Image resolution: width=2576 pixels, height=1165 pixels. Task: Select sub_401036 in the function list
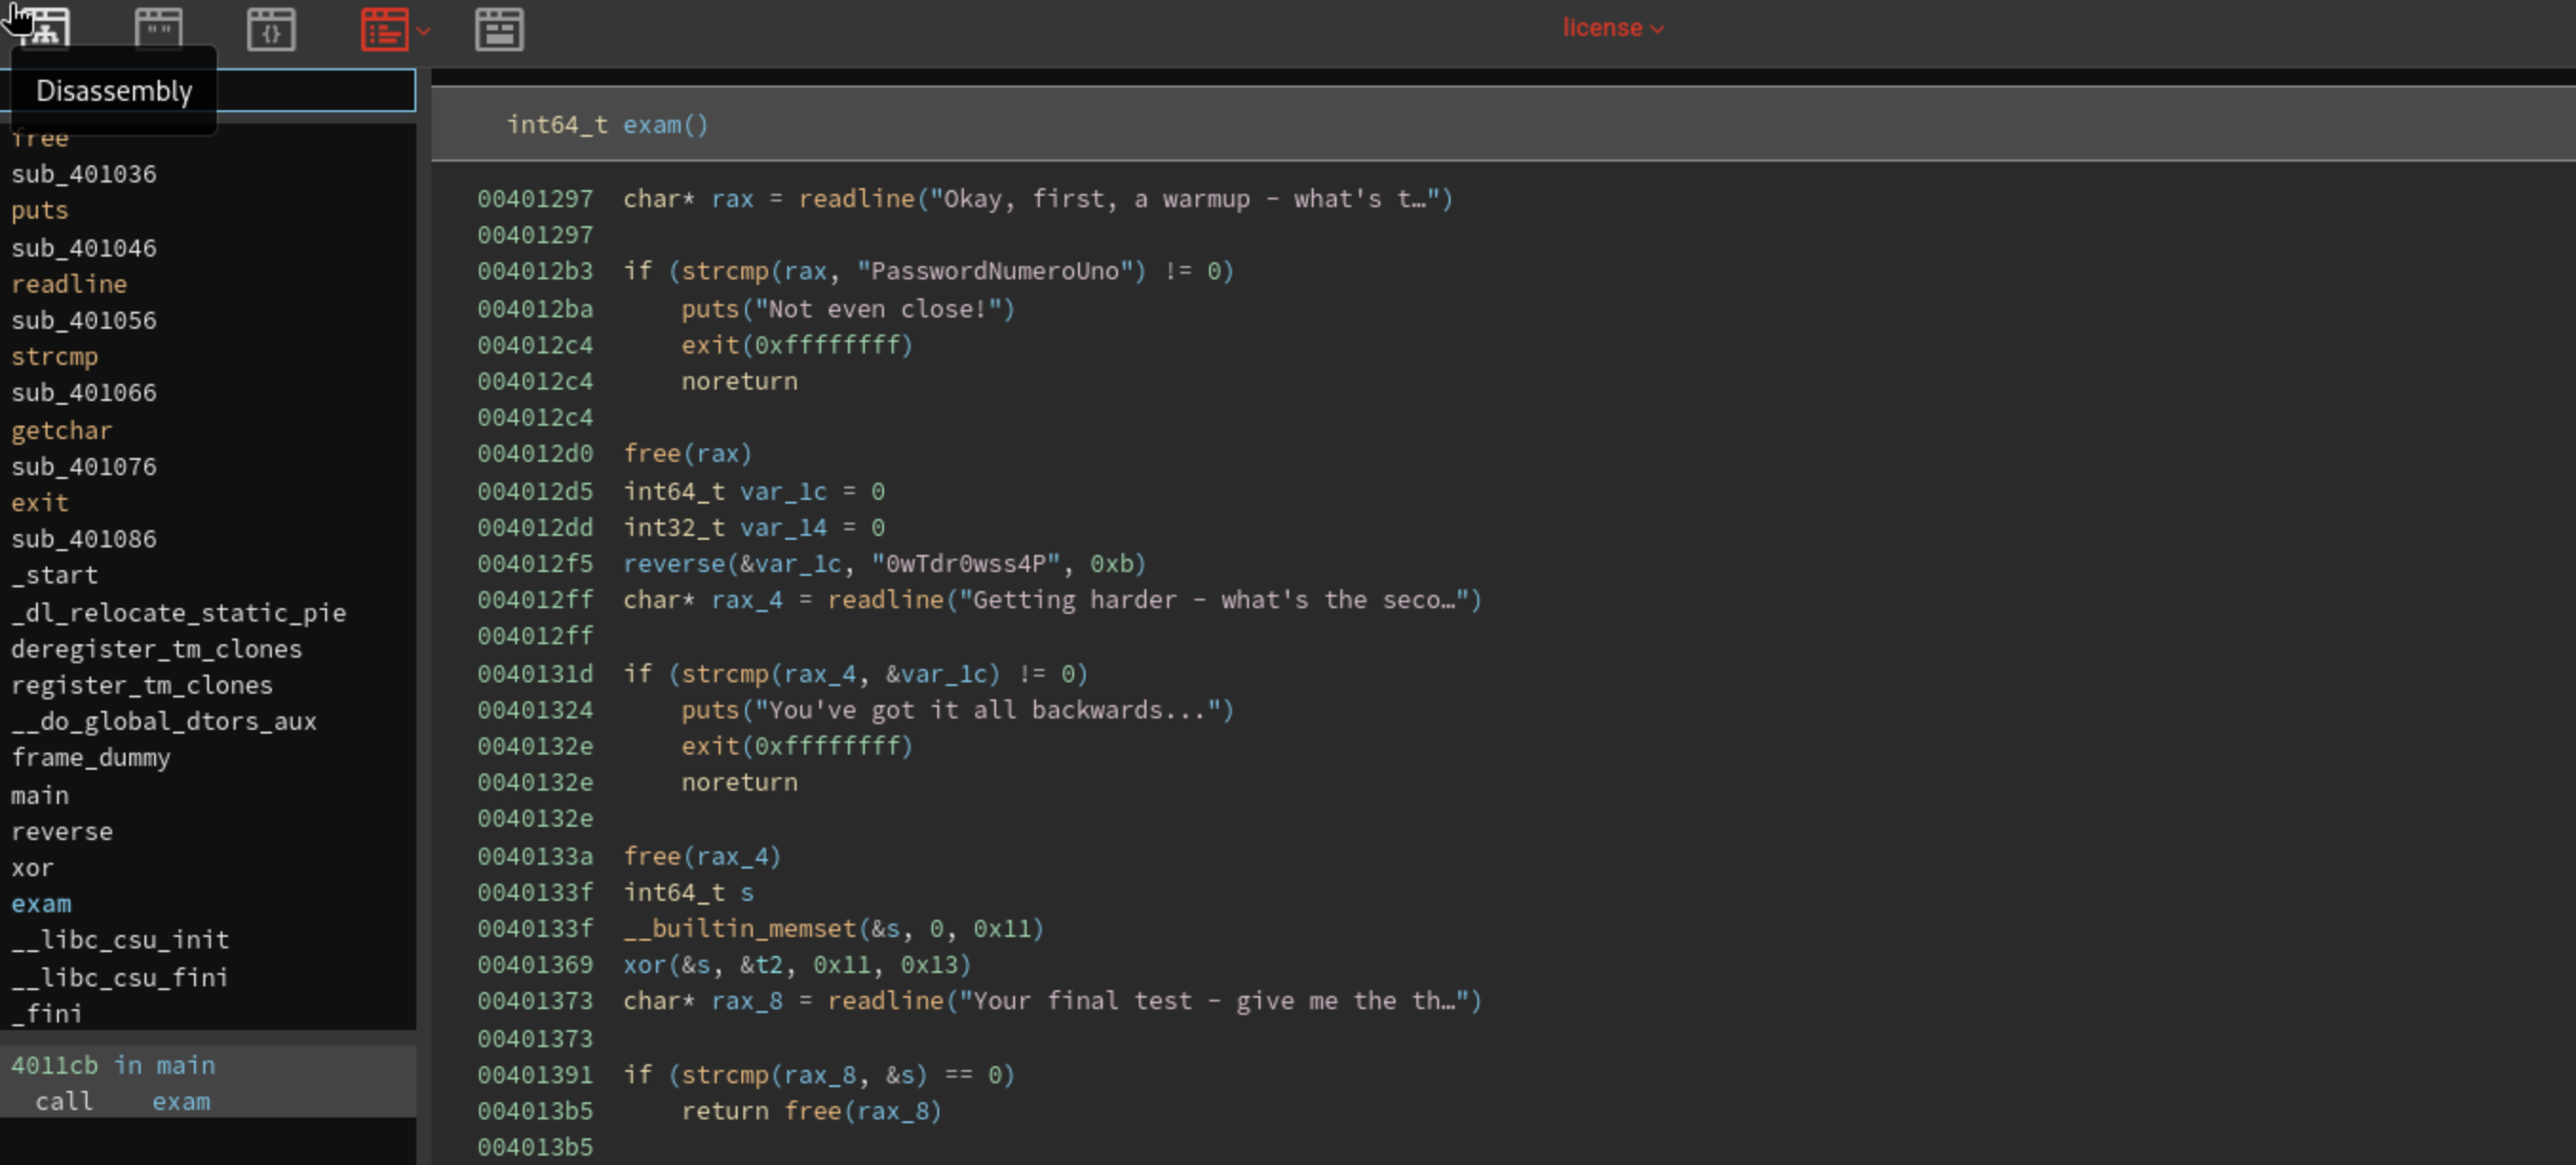click(x=84, y=174)
